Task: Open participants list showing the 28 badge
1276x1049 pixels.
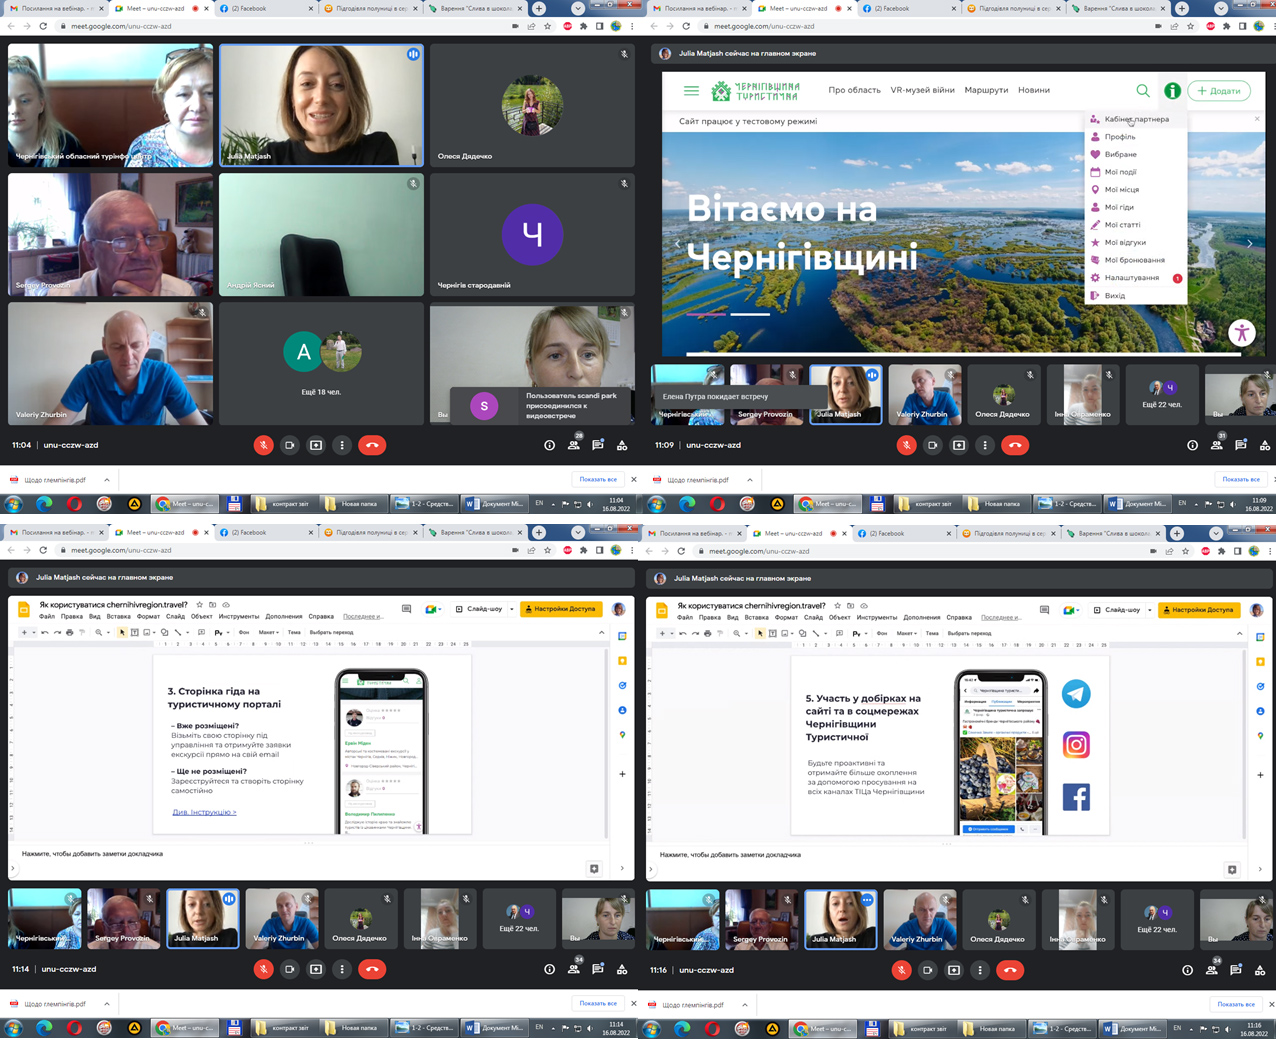Action: [574, 445]
